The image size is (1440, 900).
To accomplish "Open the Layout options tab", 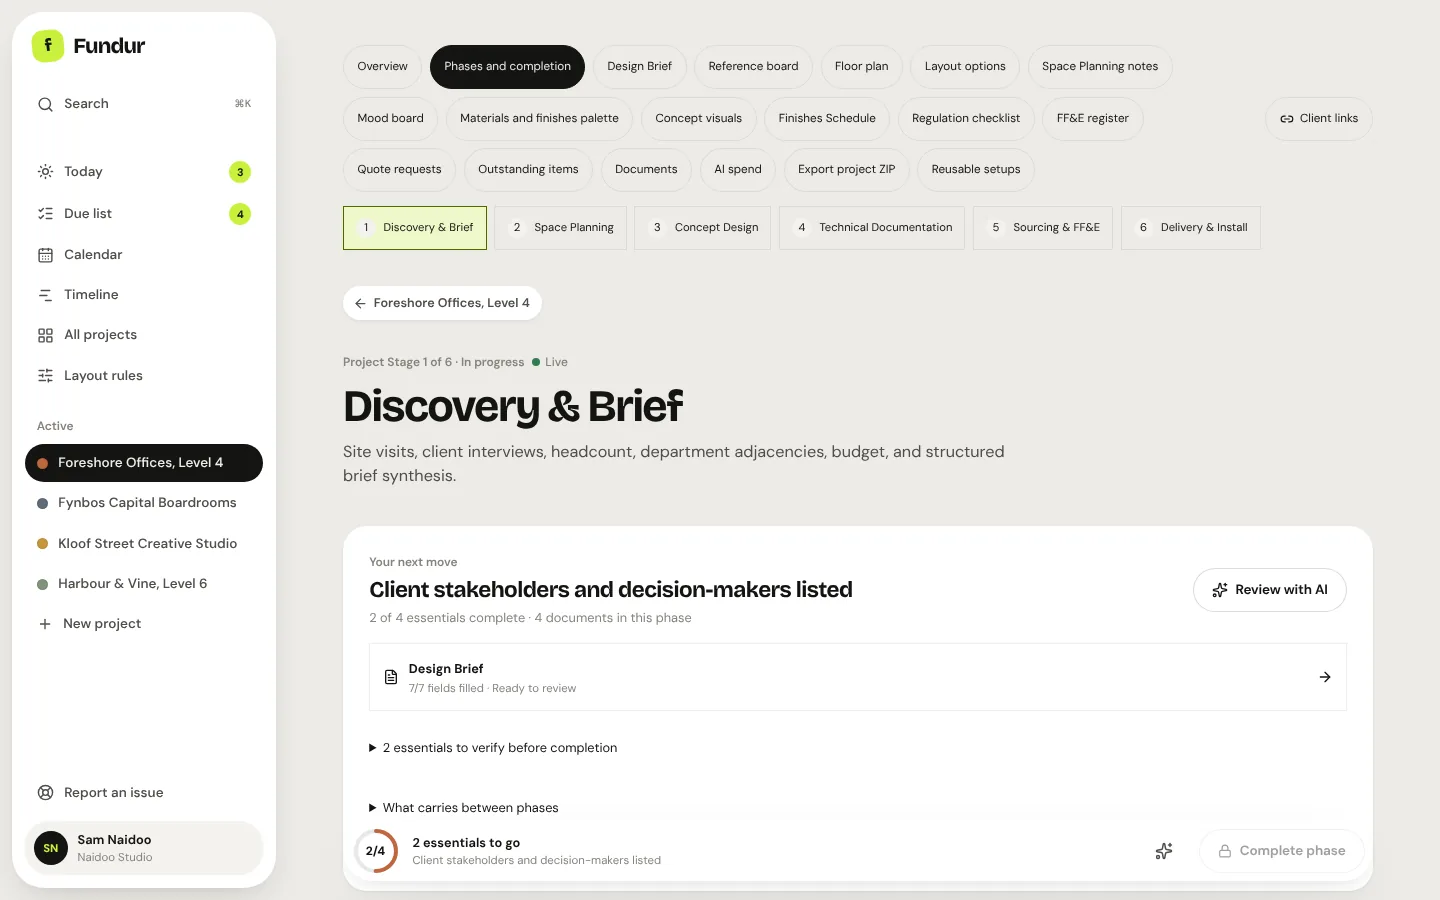I will click(x=965, y=67).
